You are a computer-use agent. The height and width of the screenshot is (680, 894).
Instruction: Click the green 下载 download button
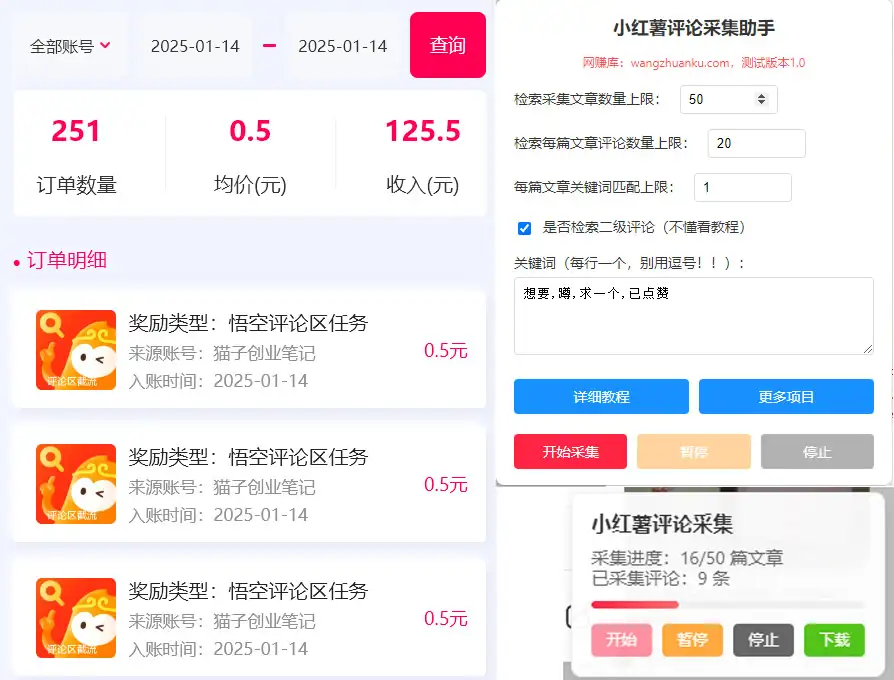[x=834, y=640]
